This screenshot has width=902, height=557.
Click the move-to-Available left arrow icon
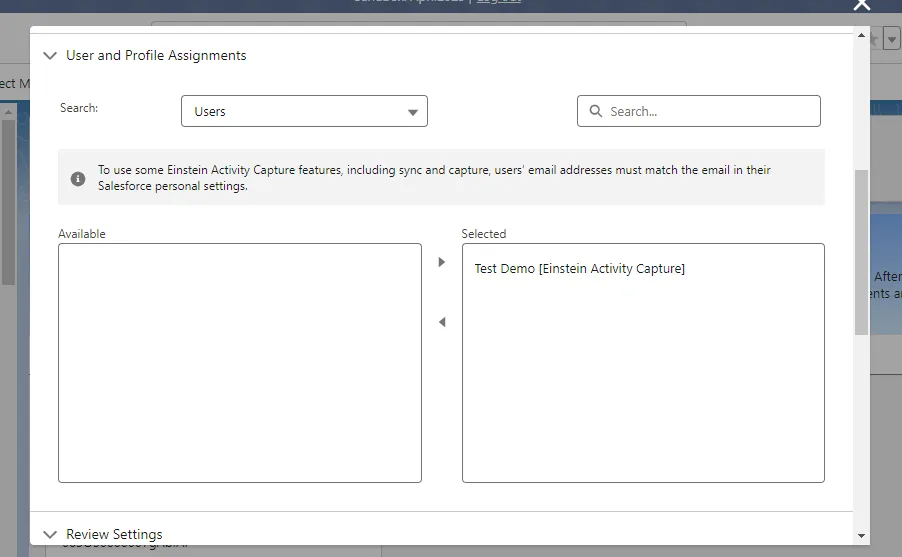[x=442, y=322]
